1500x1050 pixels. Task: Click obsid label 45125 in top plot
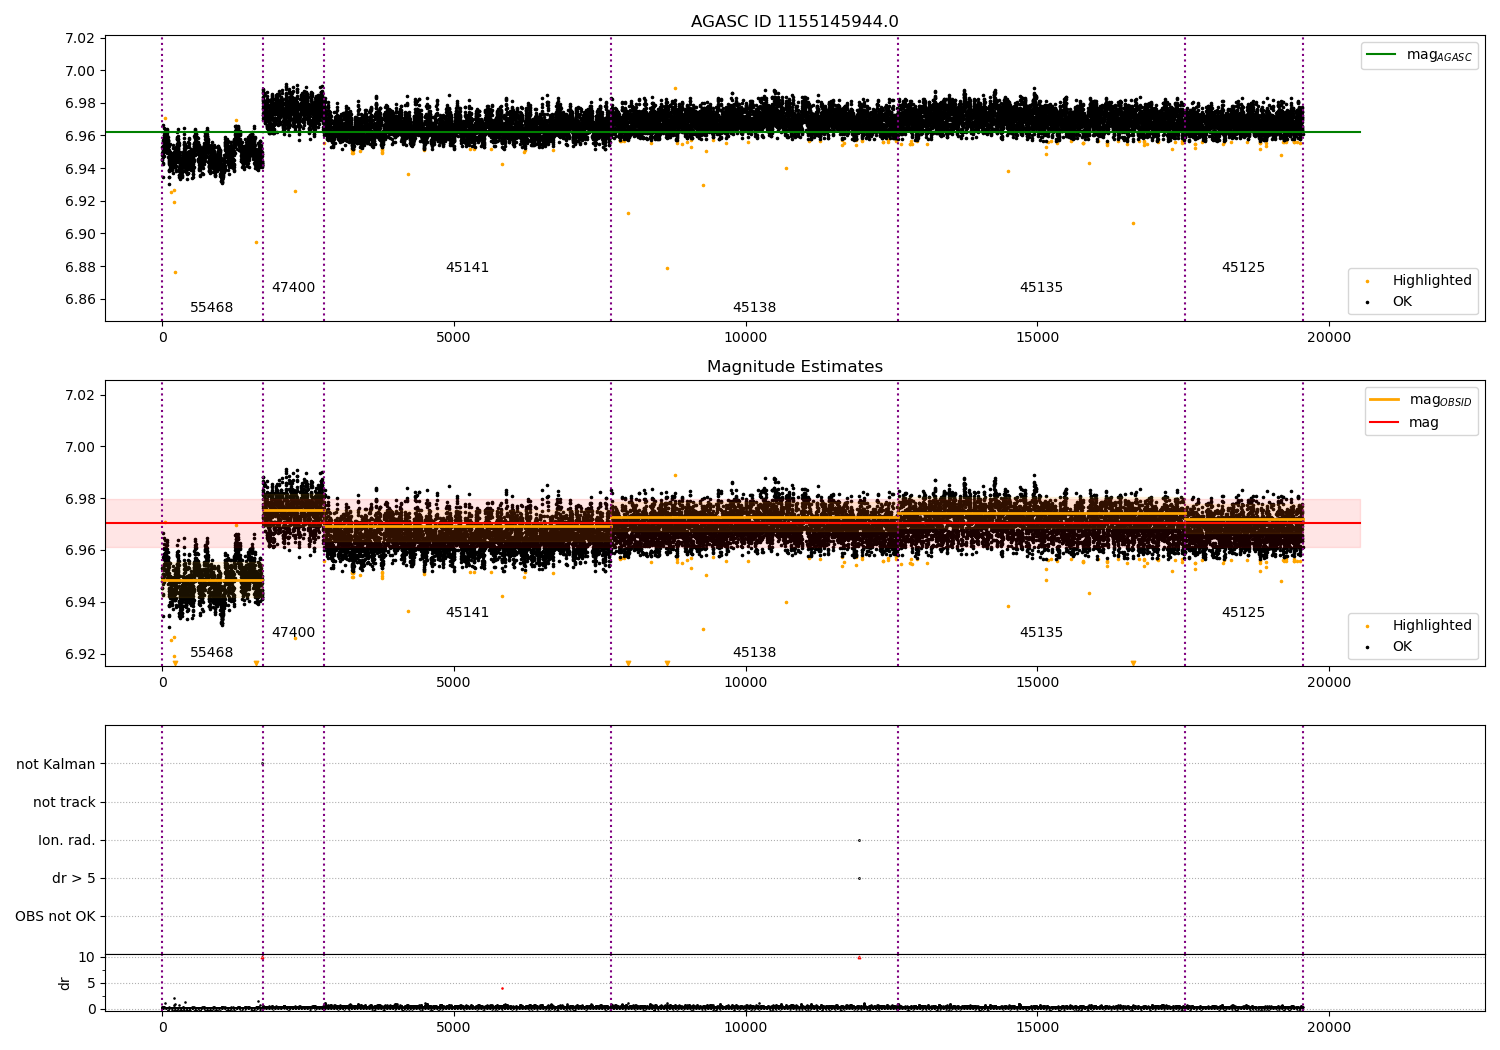[1243, 268]
